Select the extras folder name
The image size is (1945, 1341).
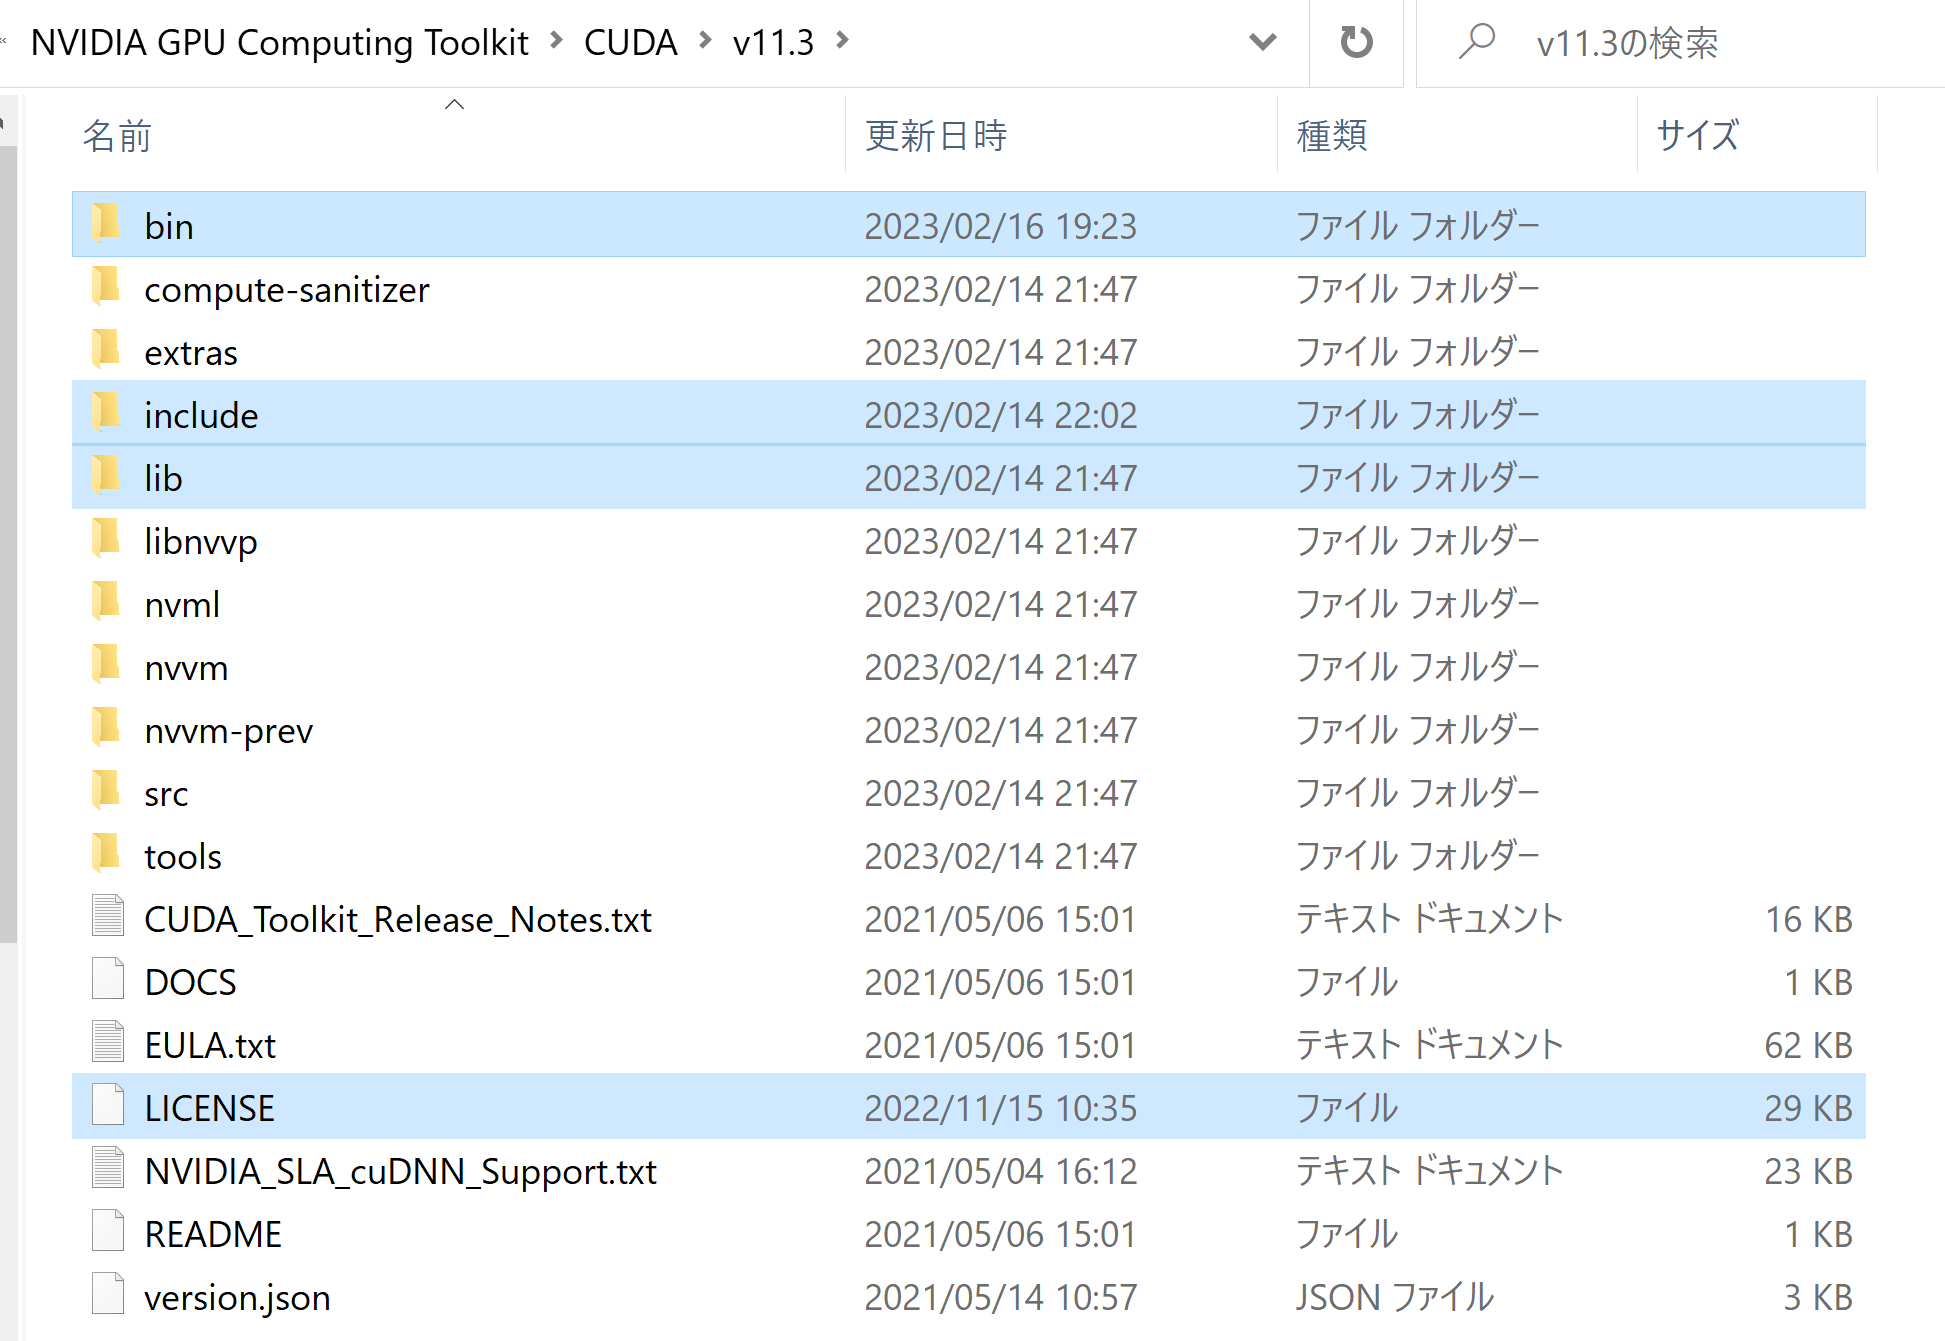[x=191, y=353]
